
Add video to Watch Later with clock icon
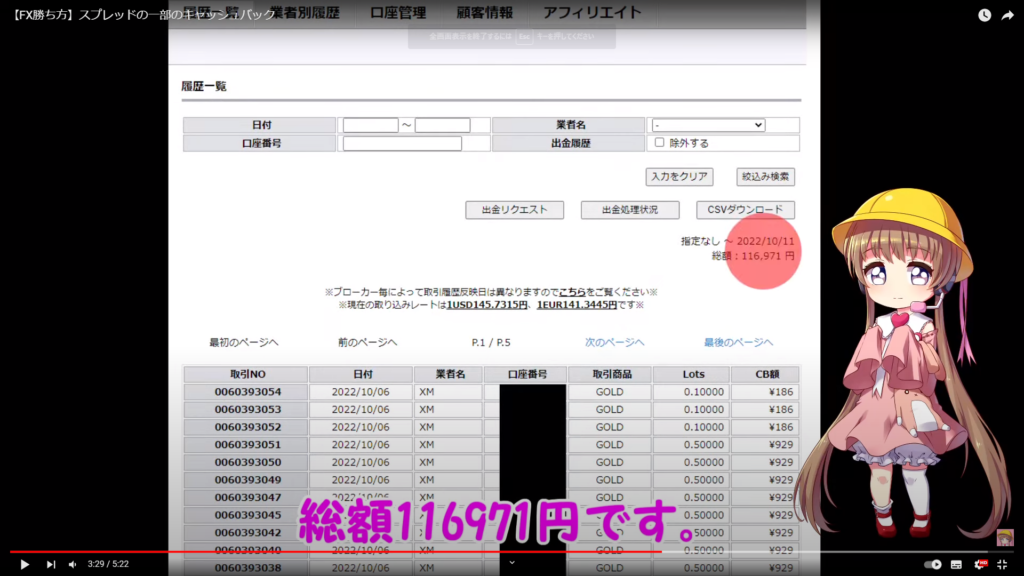pos(984,15)
